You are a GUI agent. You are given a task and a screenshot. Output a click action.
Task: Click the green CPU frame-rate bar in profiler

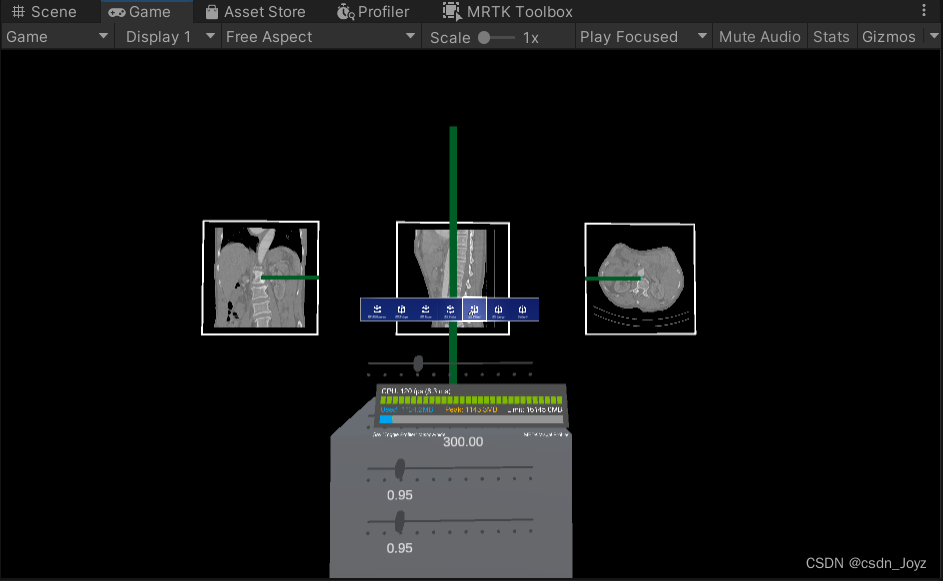click(472, 400)
